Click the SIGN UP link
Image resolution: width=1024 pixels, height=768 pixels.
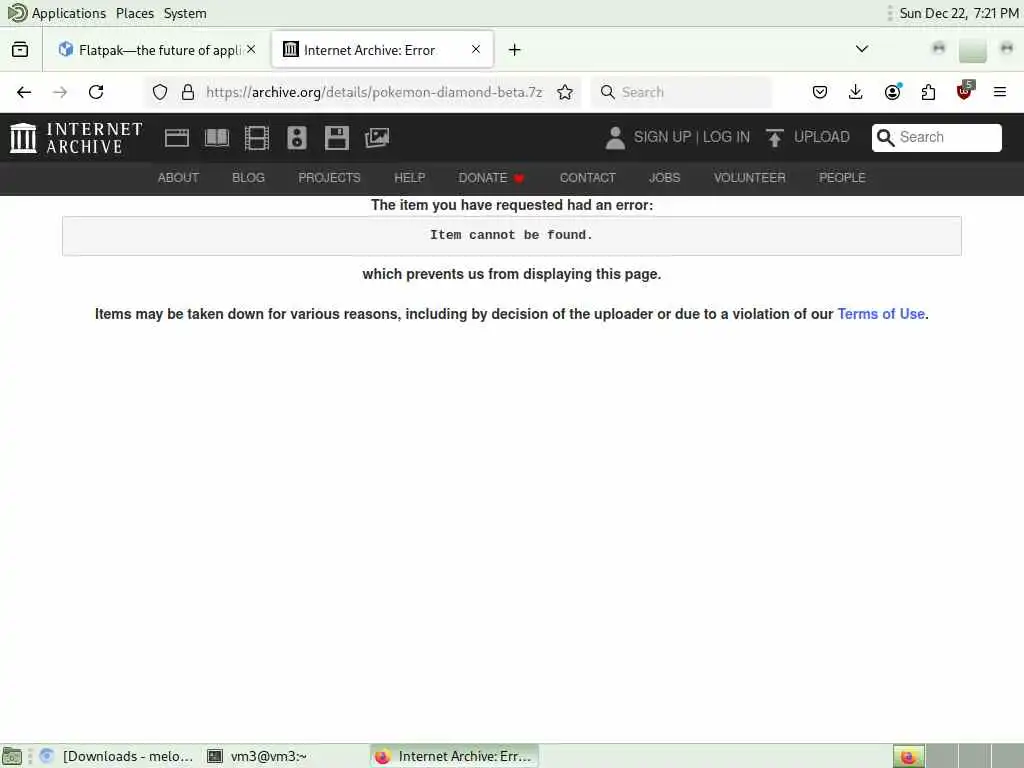point(662,137)
